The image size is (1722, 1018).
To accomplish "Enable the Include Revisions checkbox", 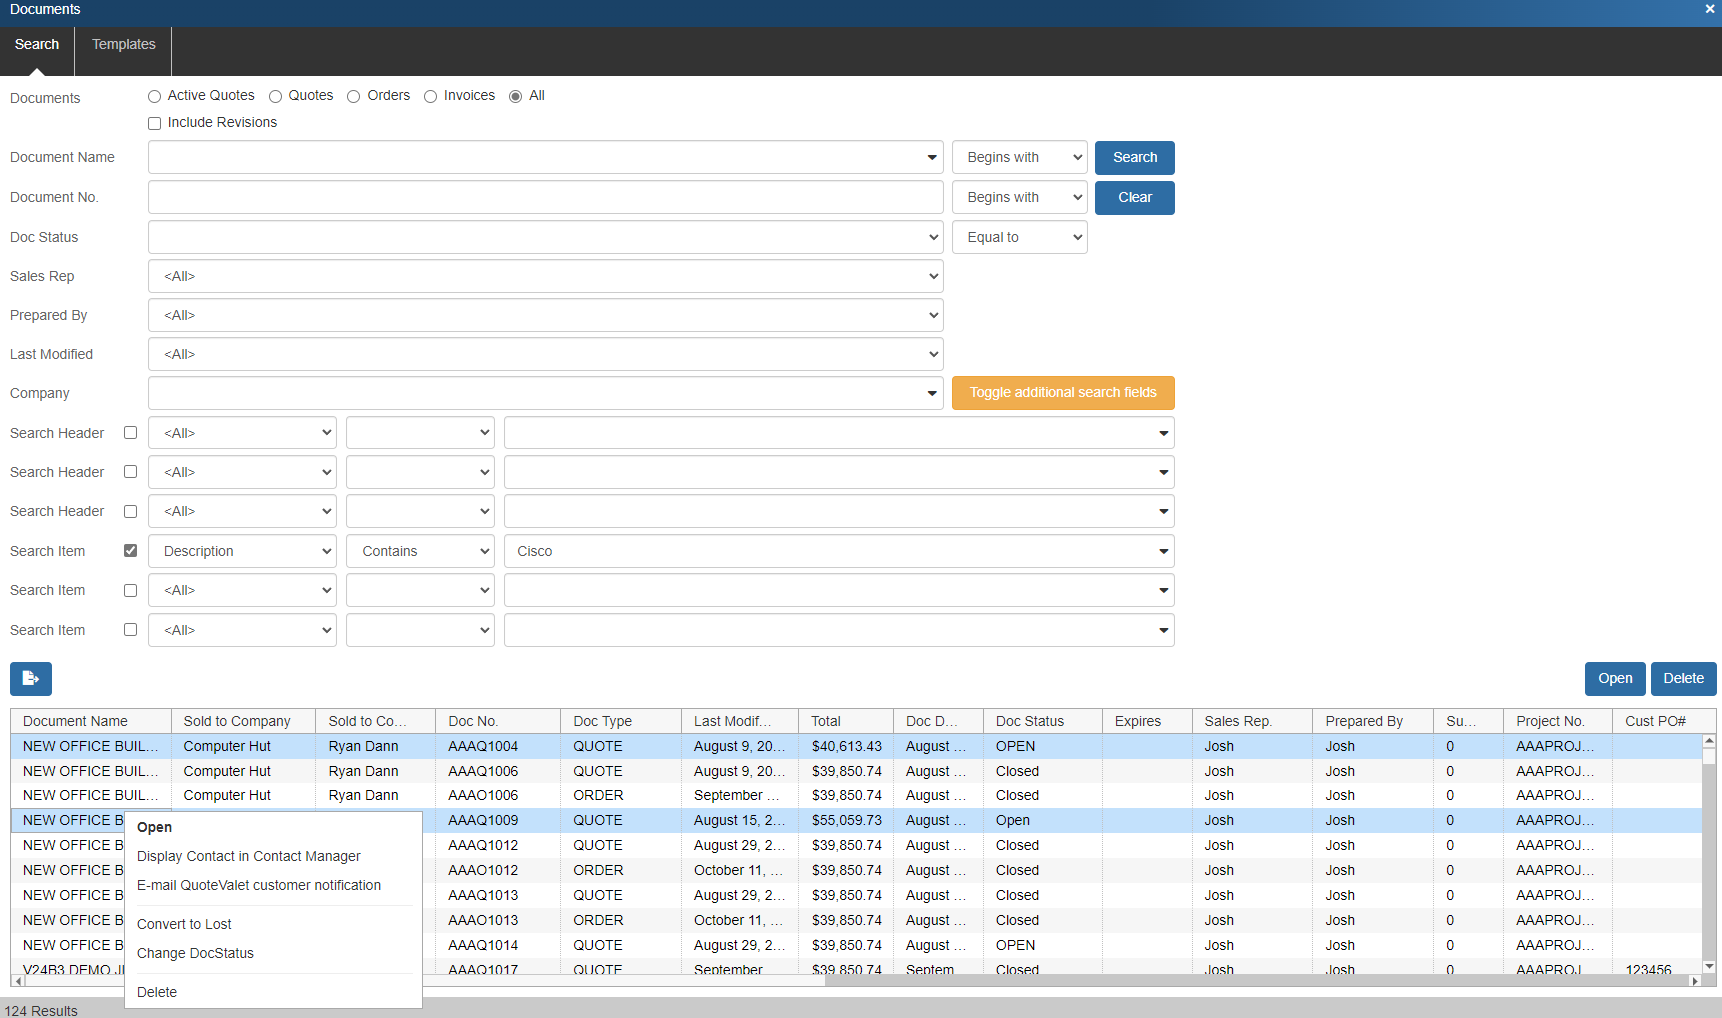I will coord(154,124).
